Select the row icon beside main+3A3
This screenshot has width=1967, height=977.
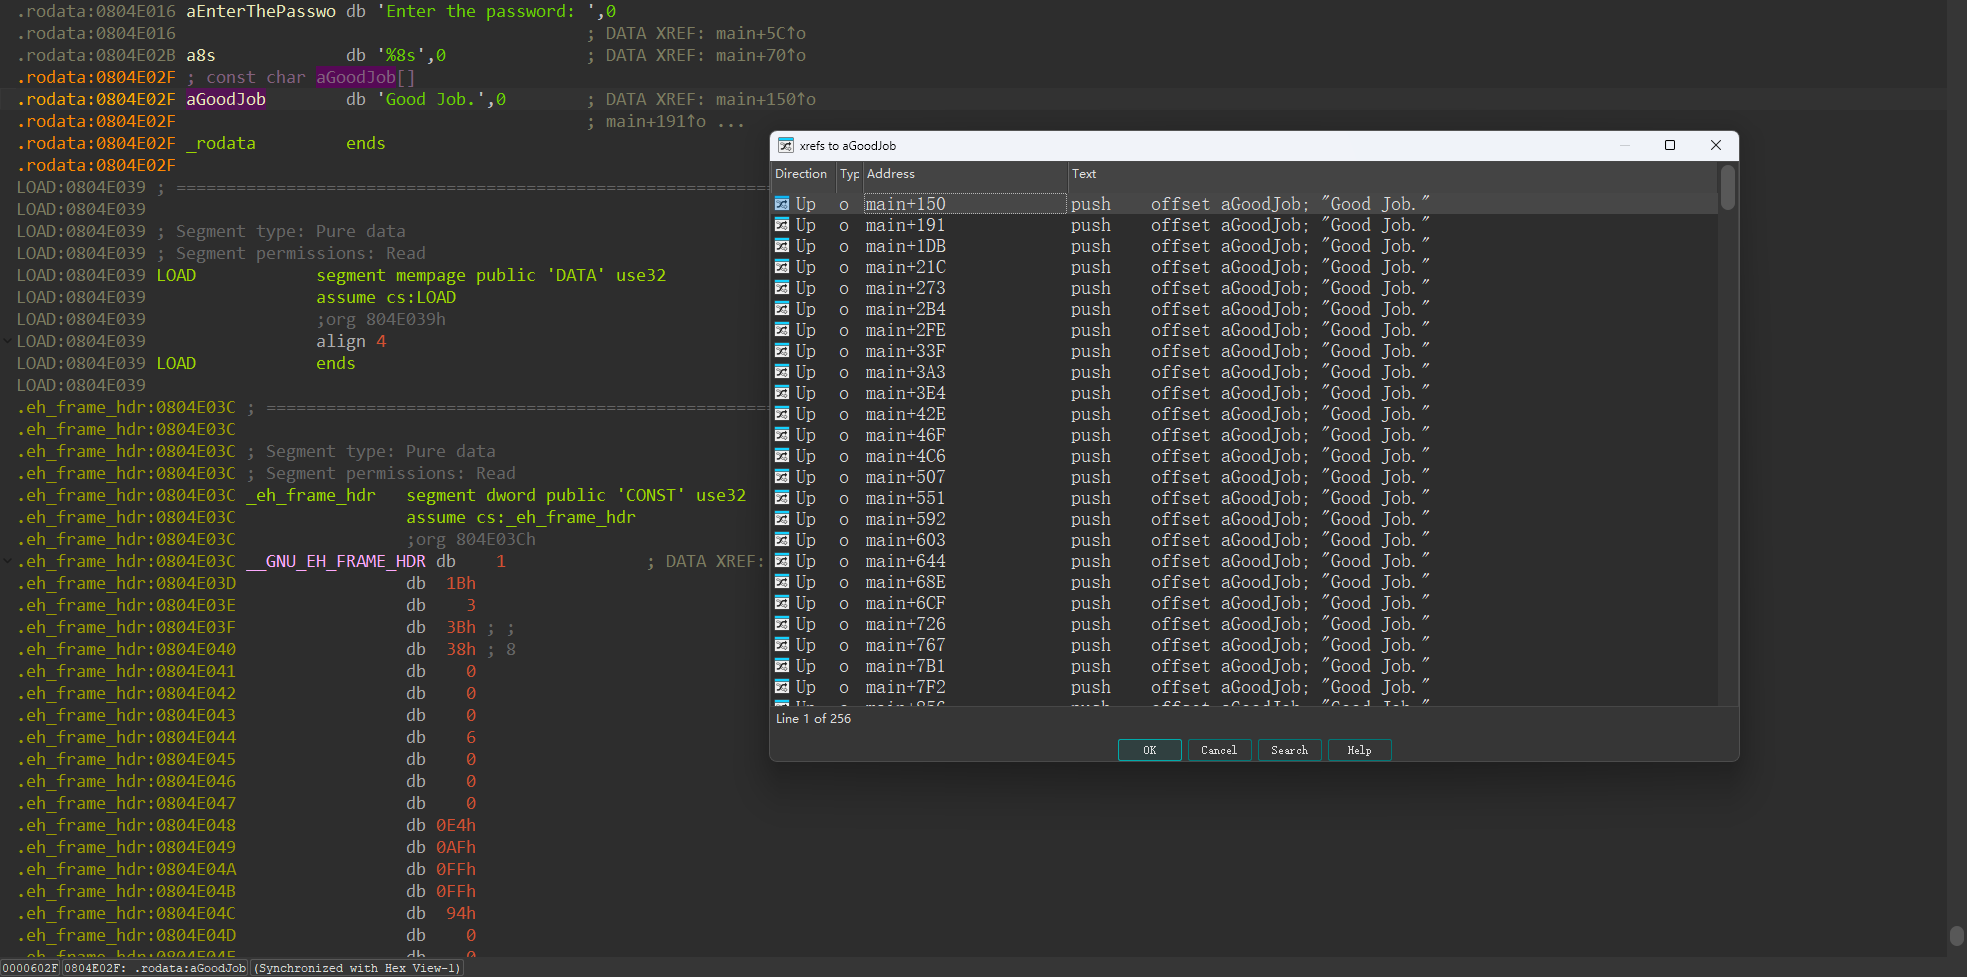click(782, 372)
